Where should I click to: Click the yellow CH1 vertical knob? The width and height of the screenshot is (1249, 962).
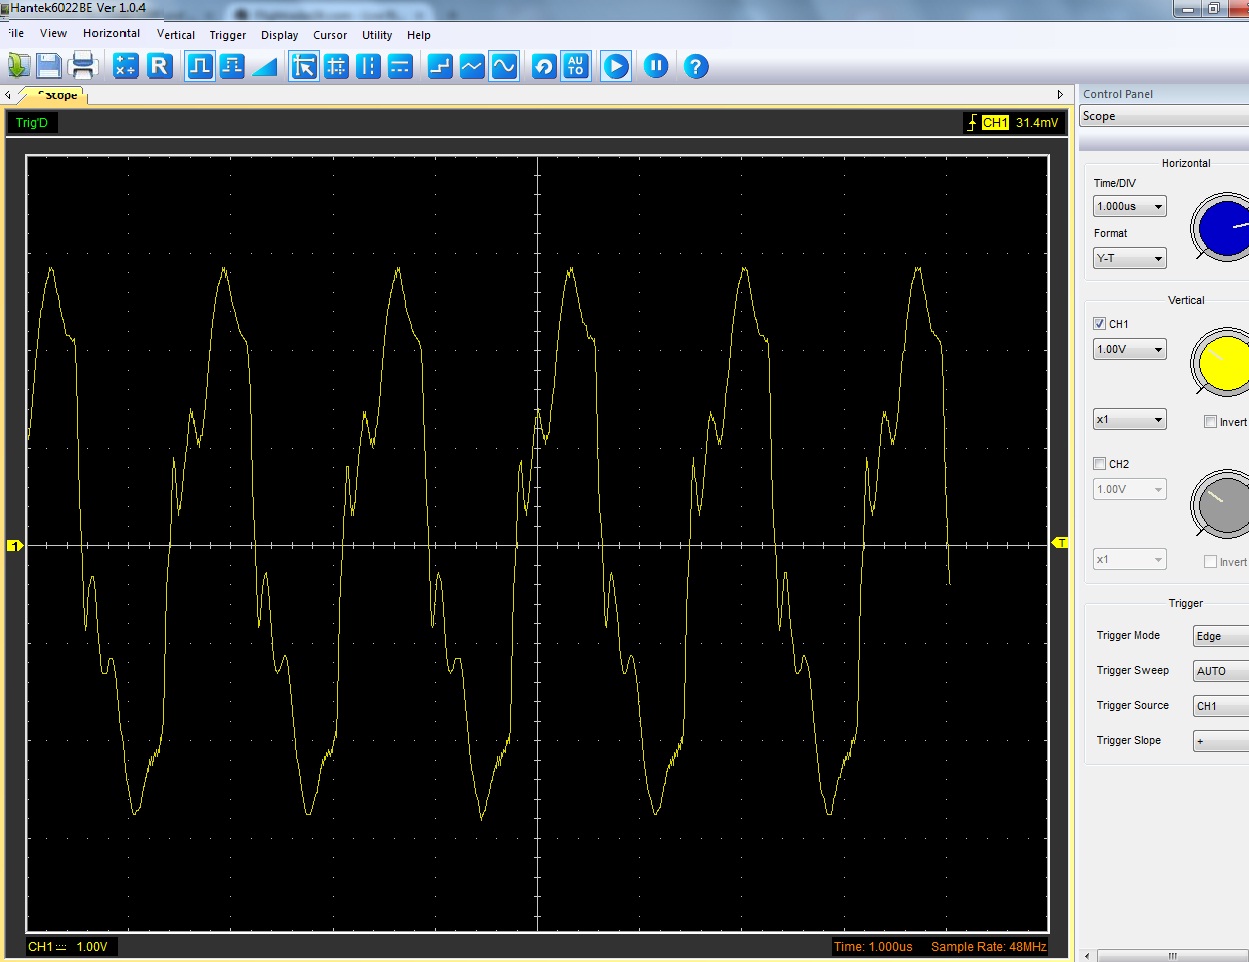click(1222, 362)
